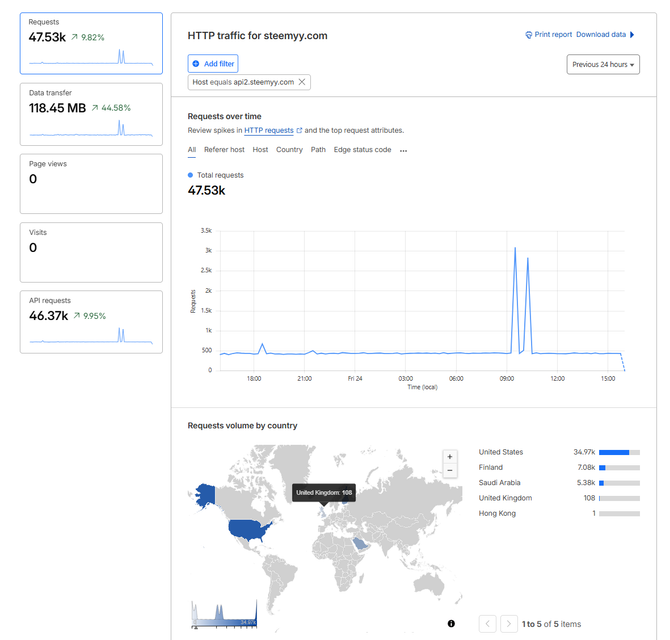Select the API requests metric card
670x640 pixels.
(x=91, y=322)
